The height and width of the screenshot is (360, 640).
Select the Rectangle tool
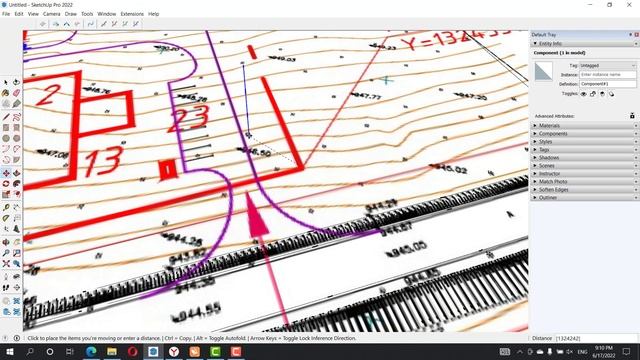[6, 128]
